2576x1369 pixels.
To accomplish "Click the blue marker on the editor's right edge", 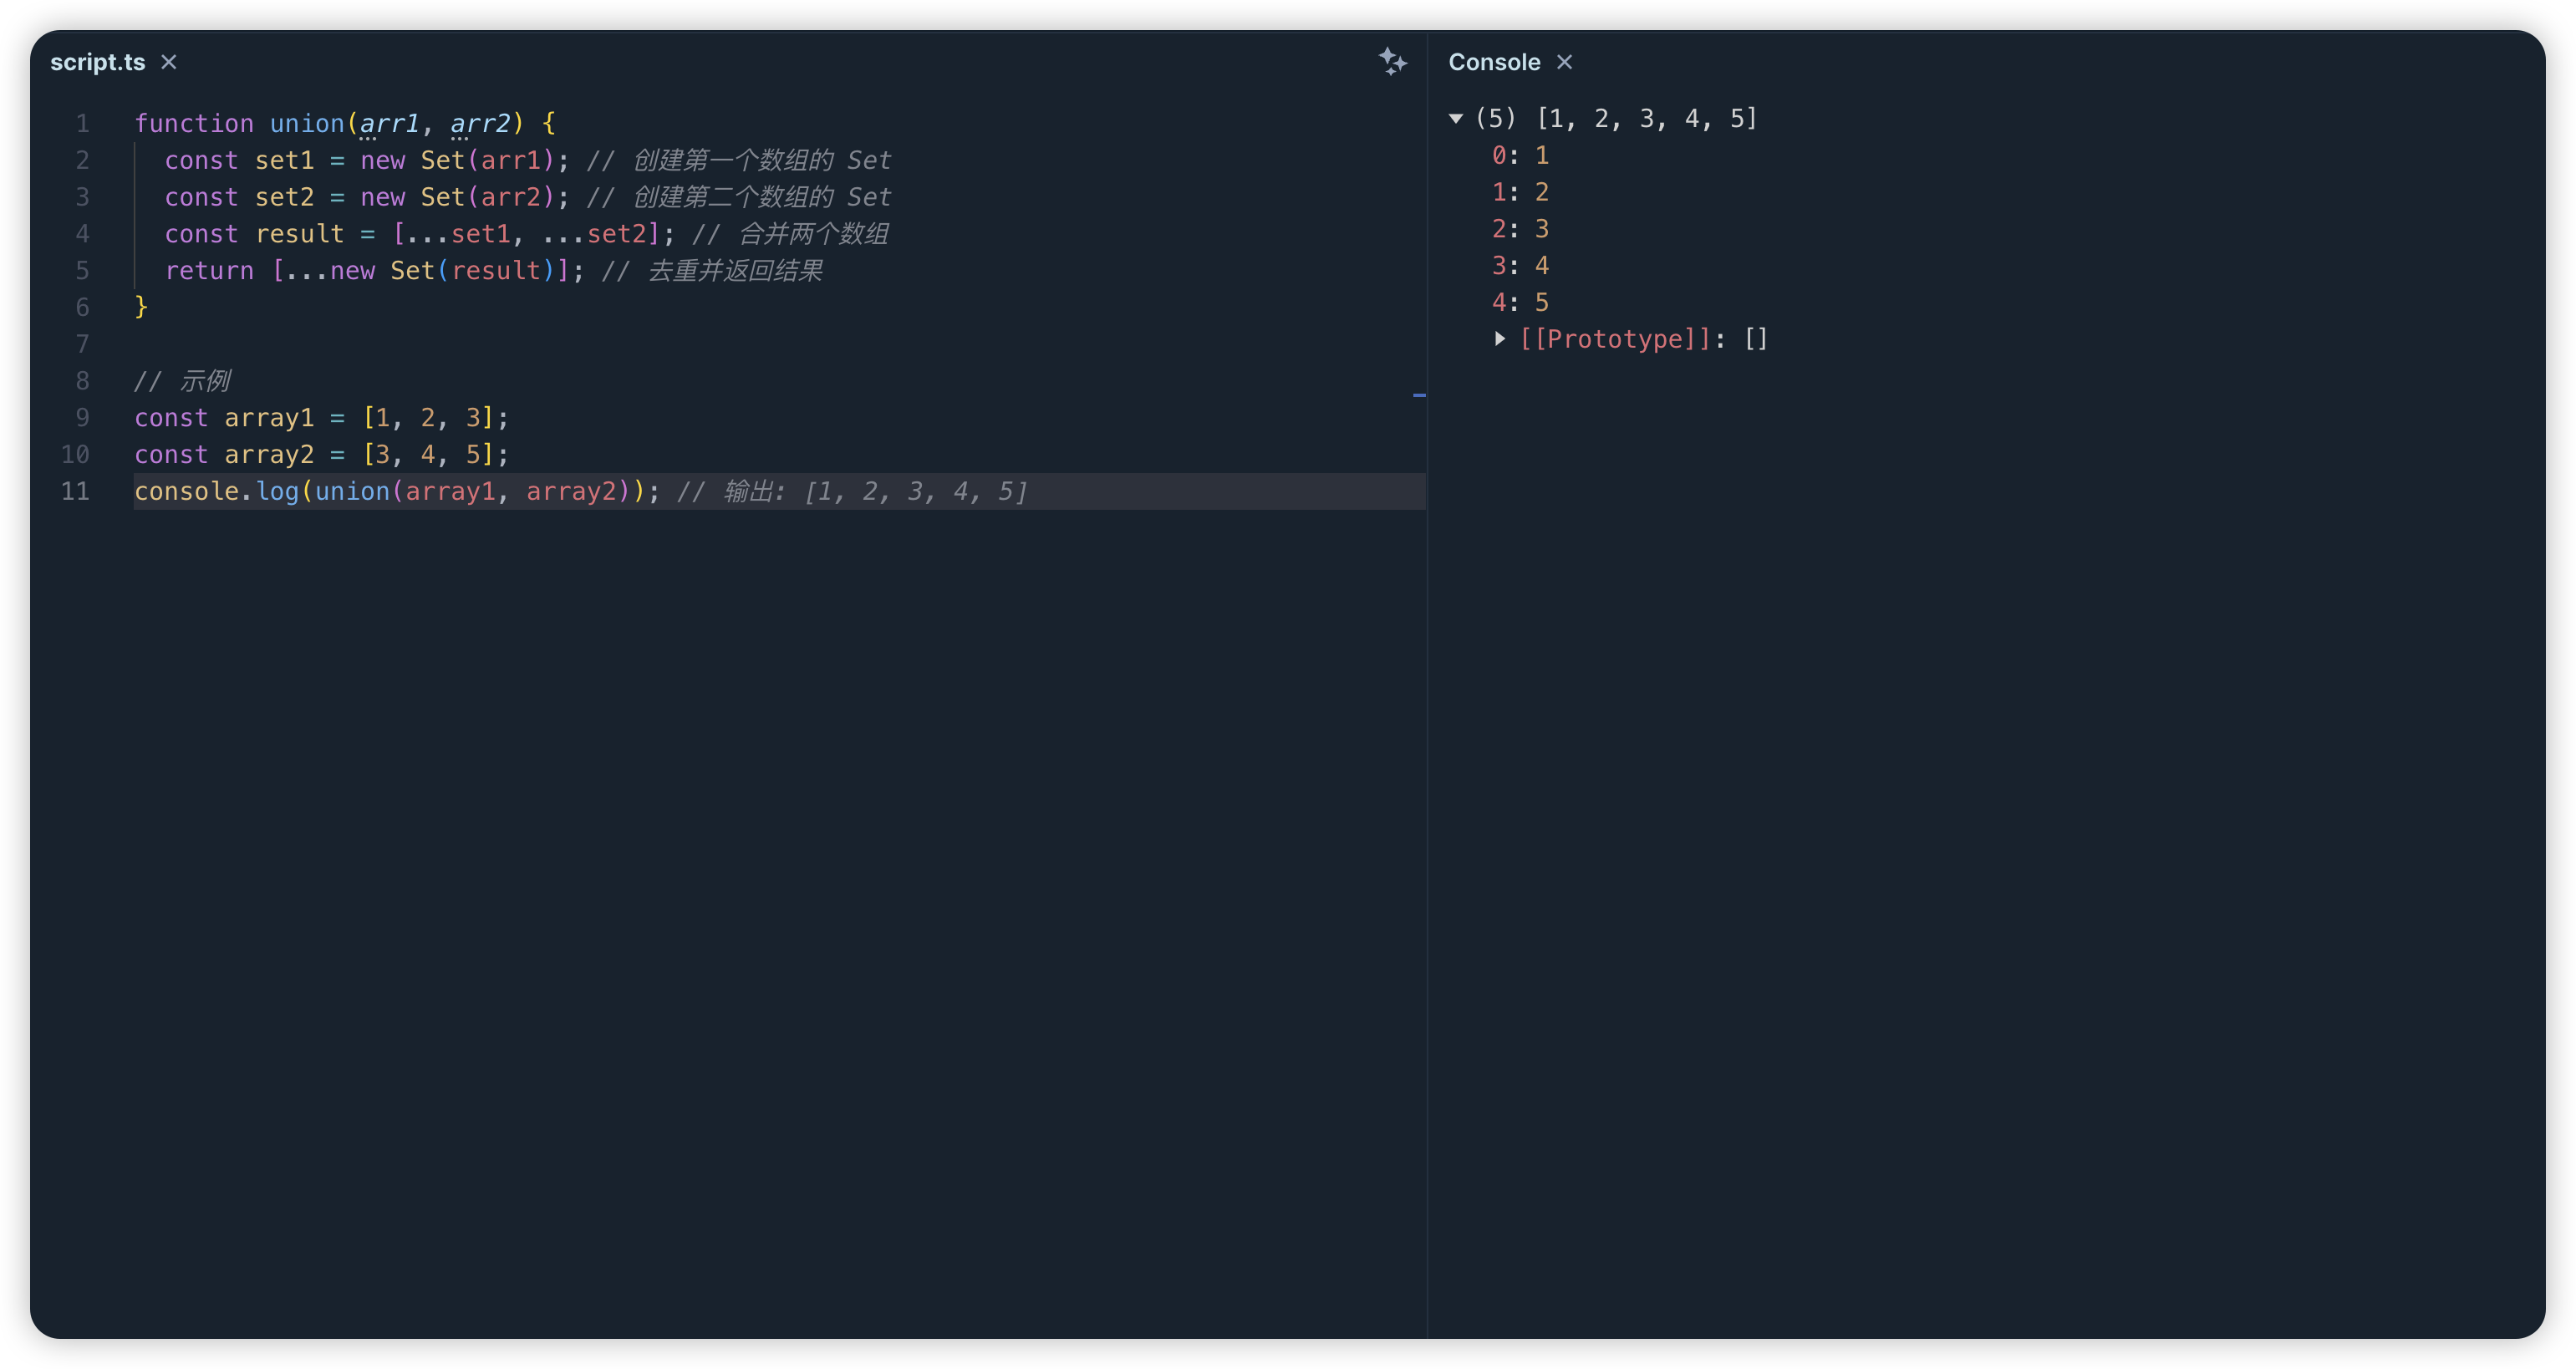I will point(1419,396).
